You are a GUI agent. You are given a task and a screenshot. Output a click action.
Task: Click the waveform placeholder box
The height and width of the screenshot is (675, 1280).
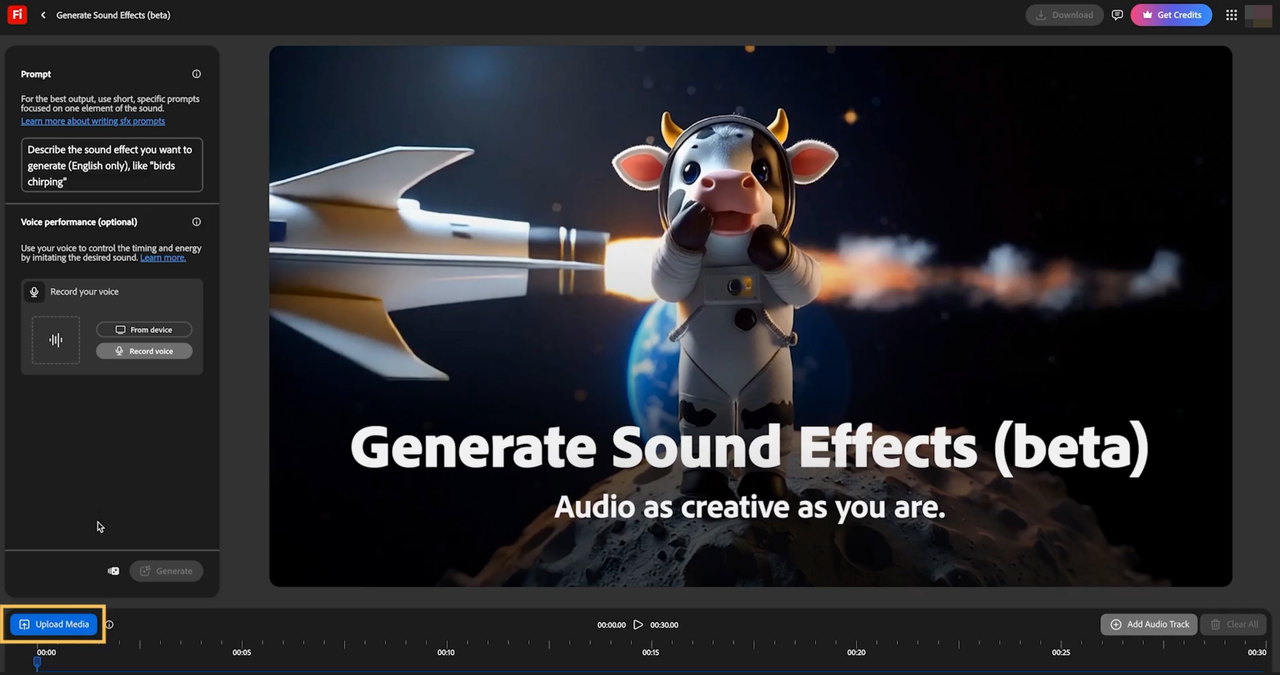point(56,340)
